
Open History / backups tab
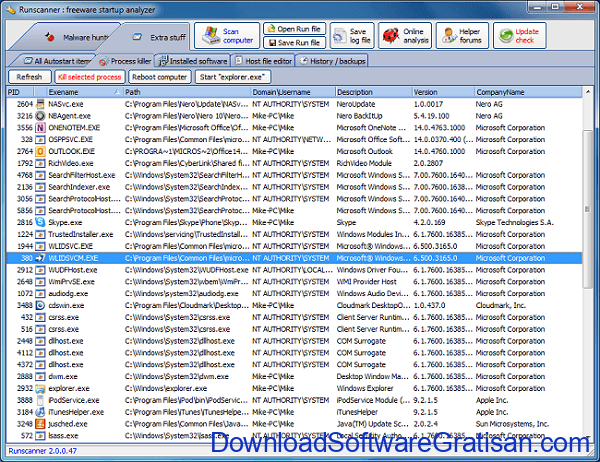click(332, 61)
